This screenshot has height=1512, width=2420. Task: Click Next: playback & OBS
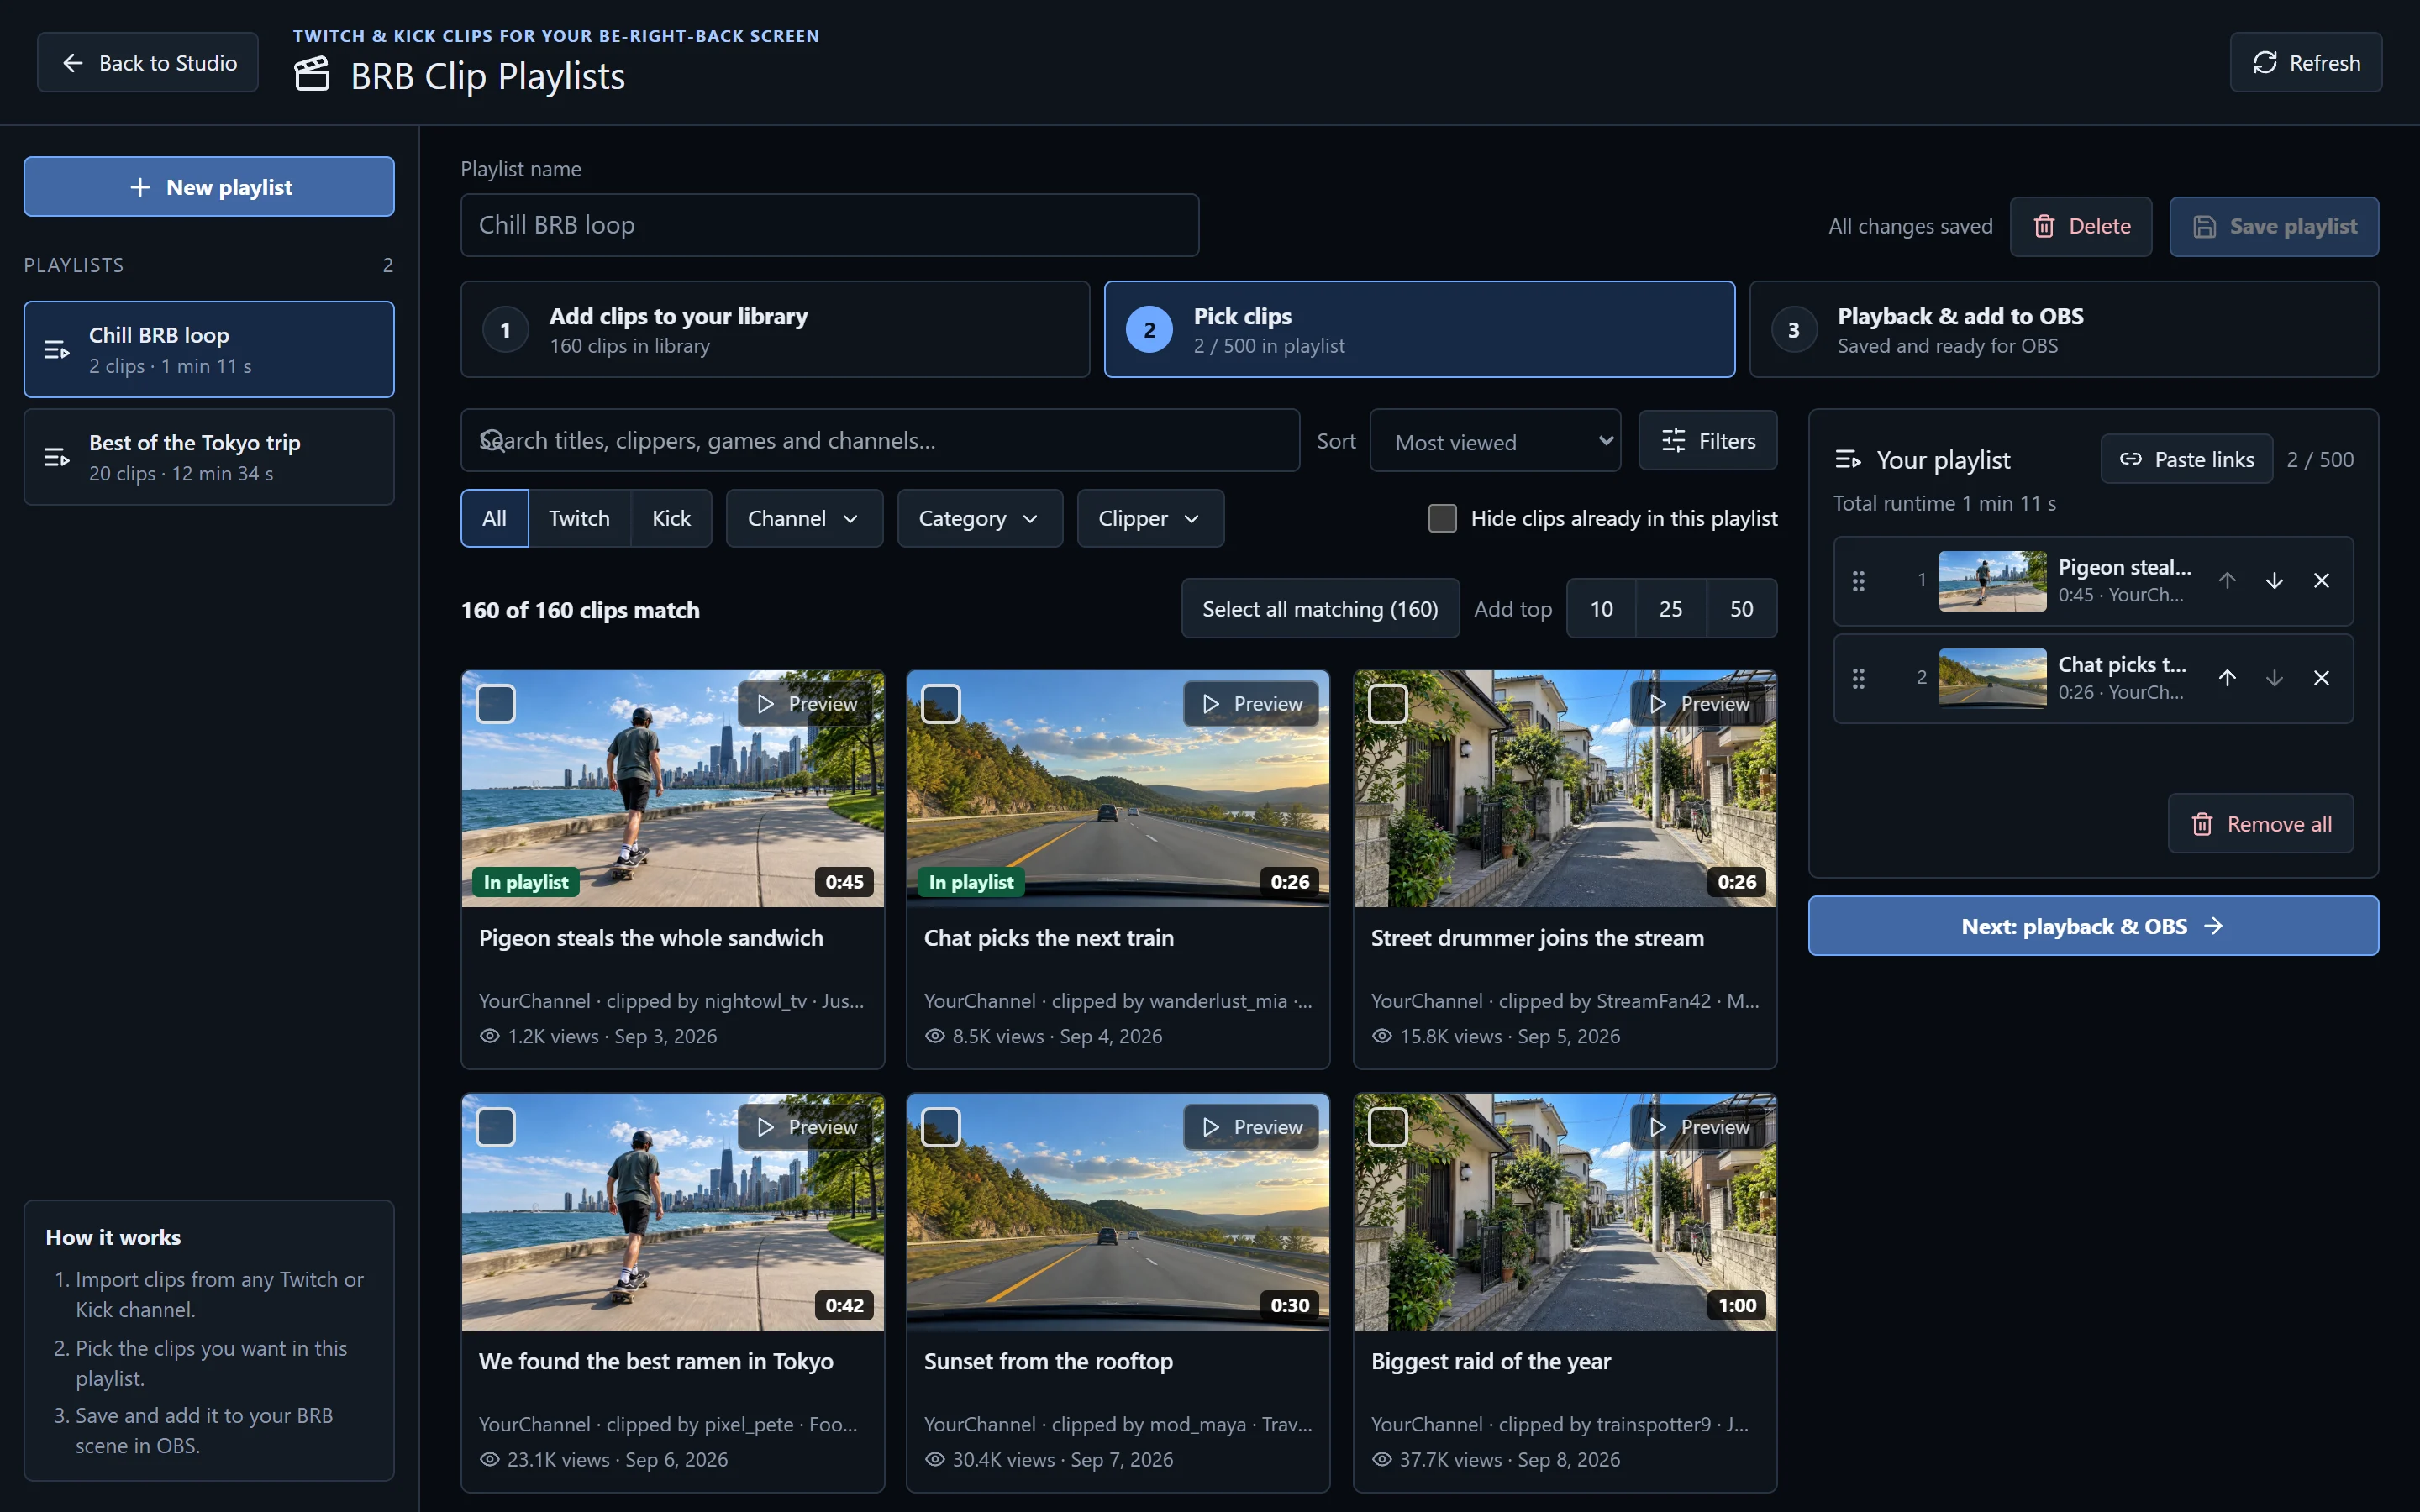click(x=2092, y=926)
